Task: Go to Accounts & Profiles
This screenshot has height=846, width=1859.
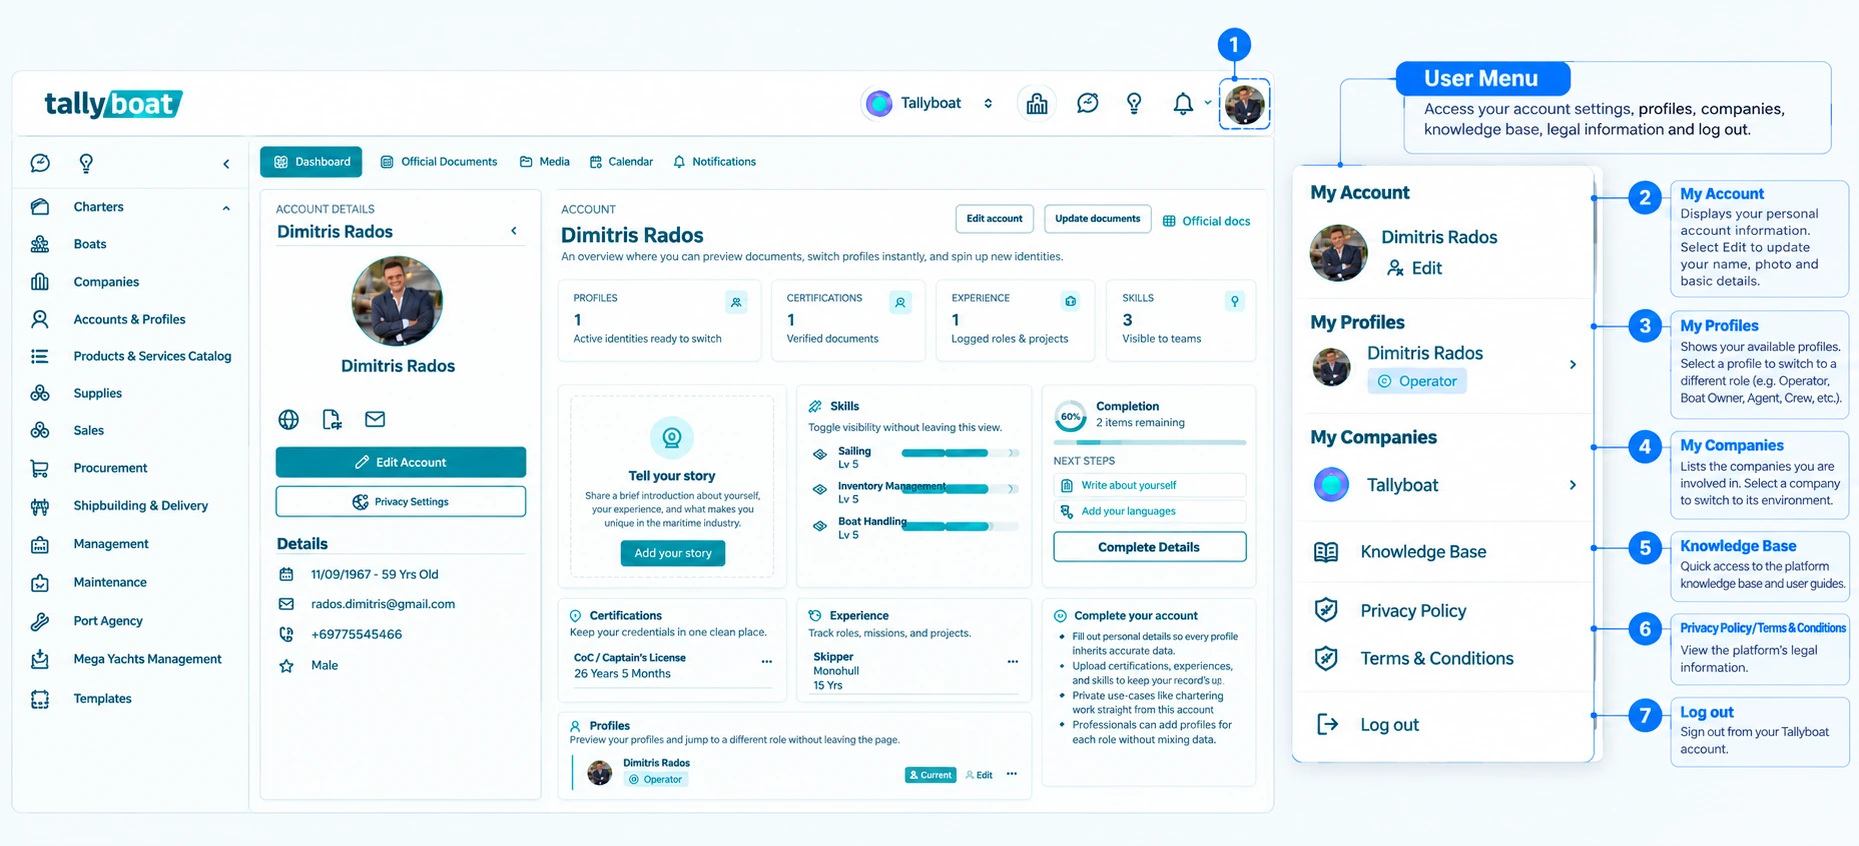Action: (130, 319)
